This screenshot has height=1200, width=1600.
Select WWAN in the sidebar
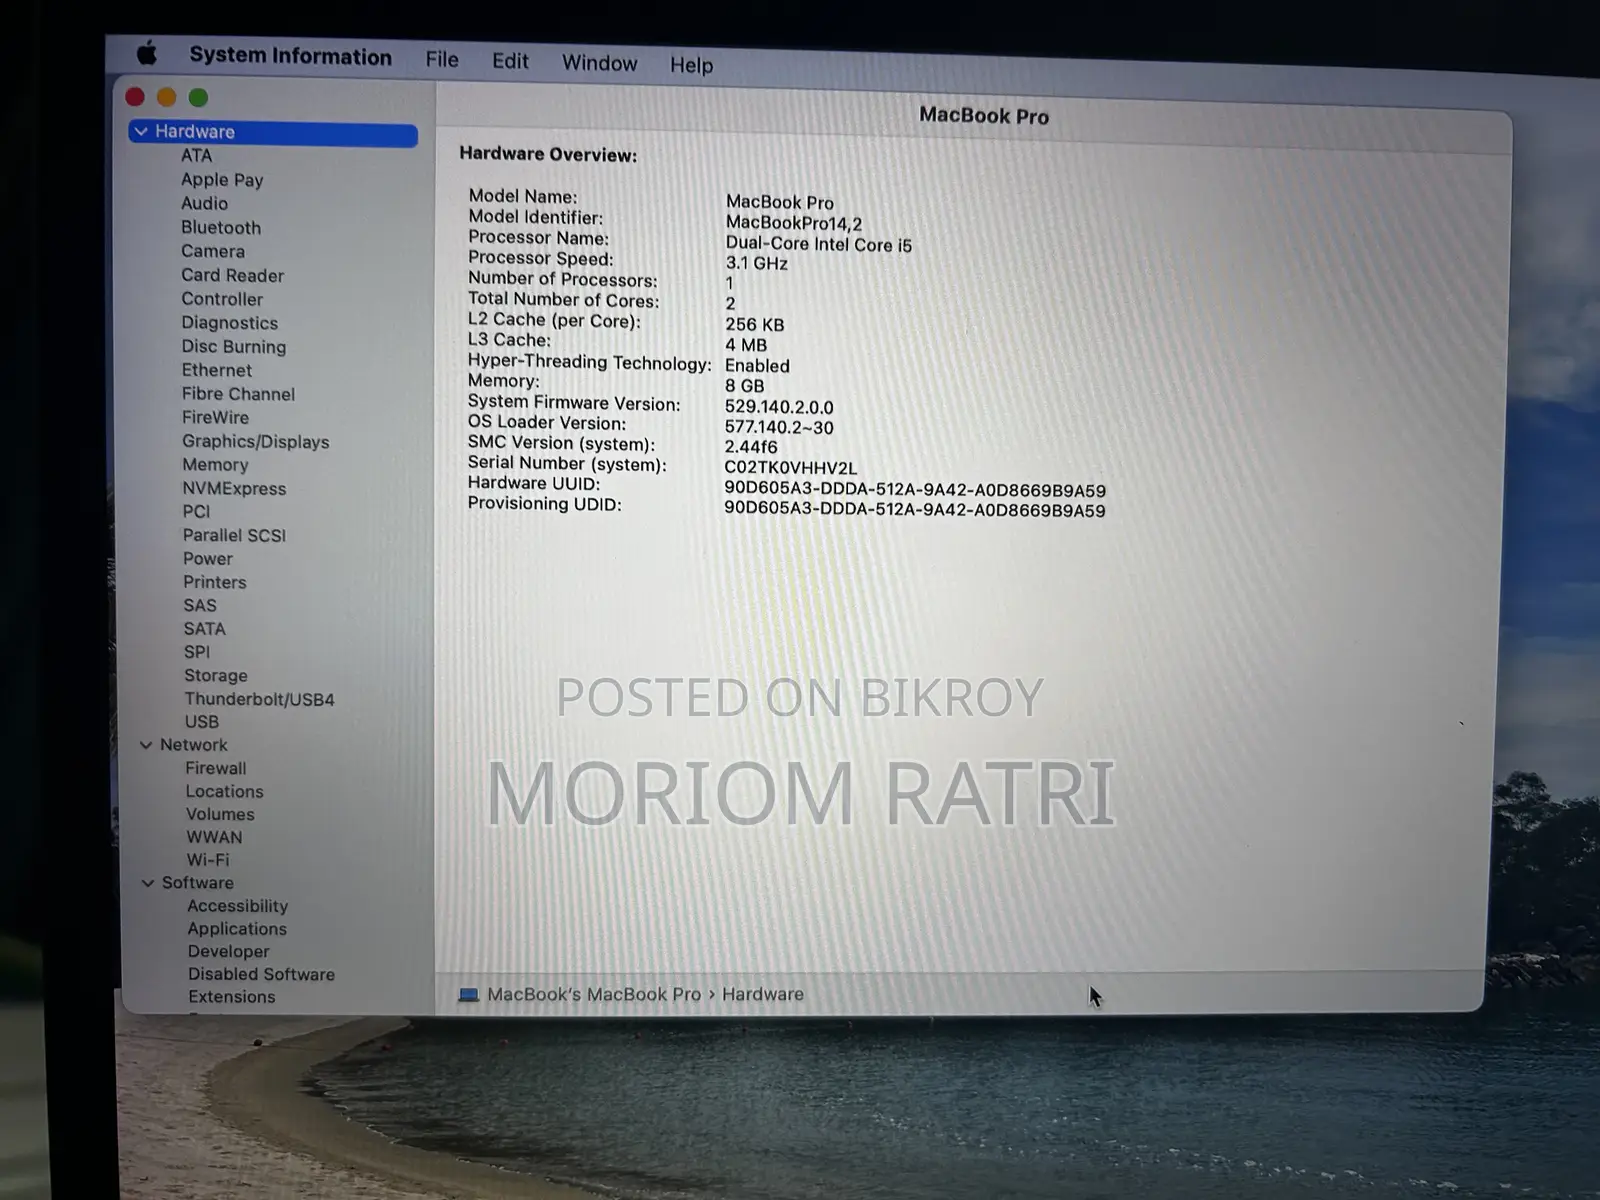(214, 837)
